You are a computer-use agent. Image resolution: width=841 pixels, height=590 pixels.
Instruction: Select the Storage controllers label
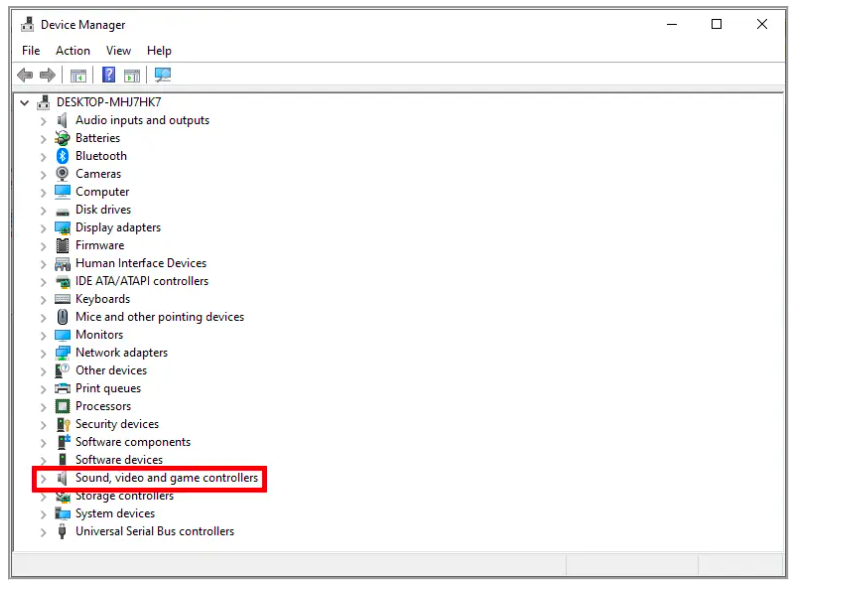pyautogui.click(x=124, y=496)
